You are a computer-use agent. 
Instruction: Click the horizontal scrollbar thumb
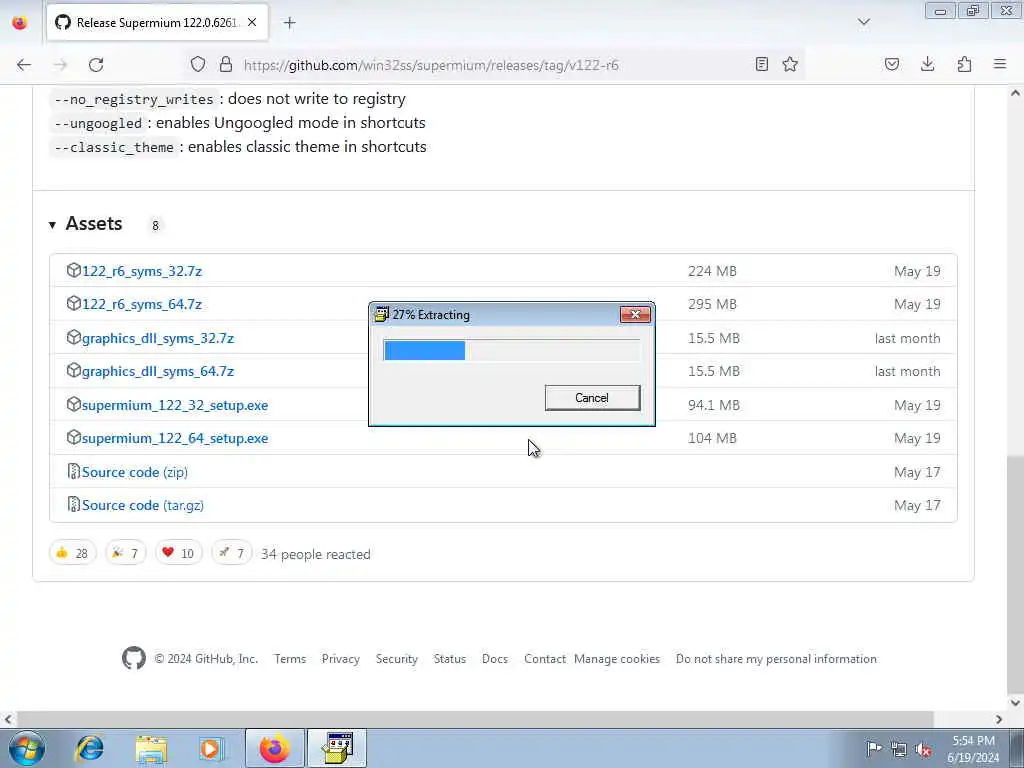click(x=475, y=719)
